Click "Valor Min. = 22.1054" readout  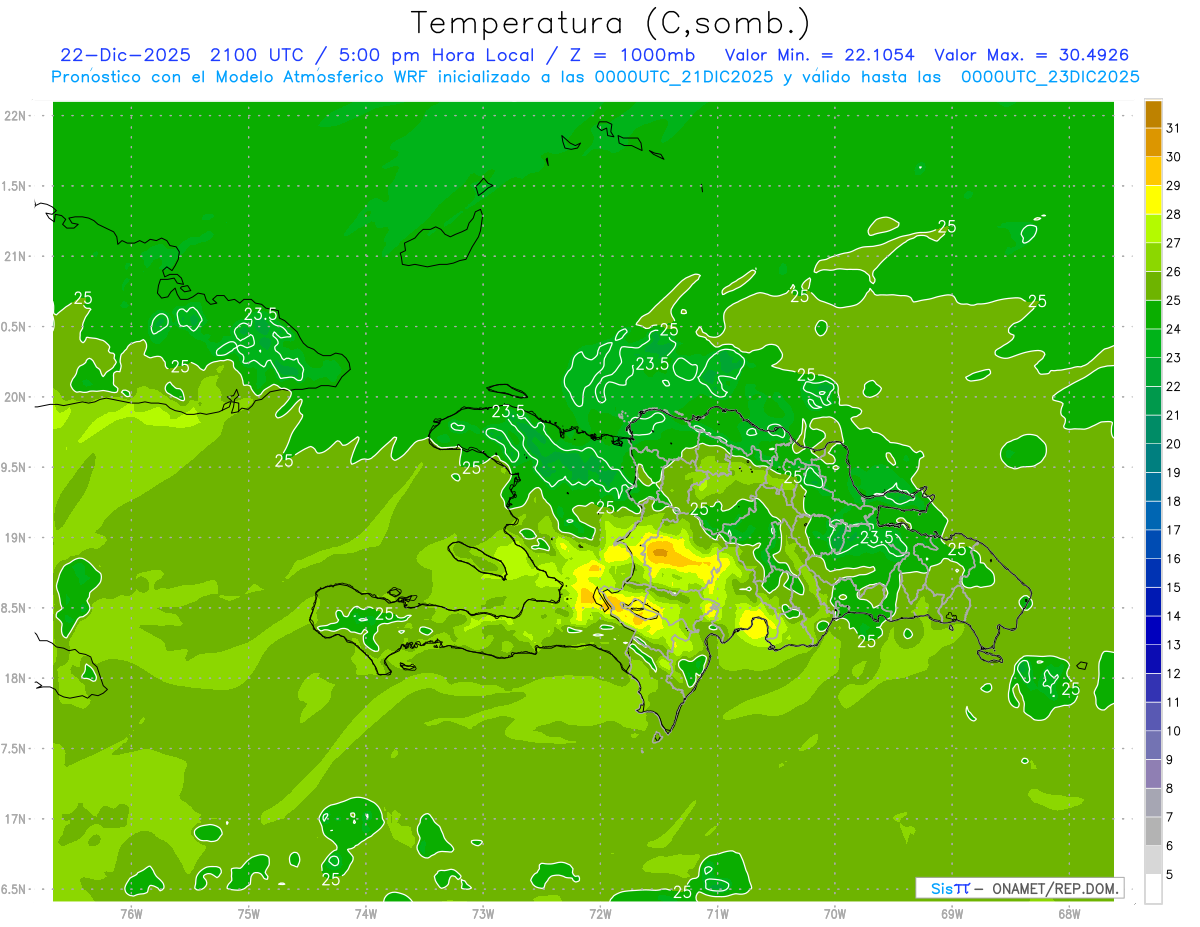click(819, 55)
